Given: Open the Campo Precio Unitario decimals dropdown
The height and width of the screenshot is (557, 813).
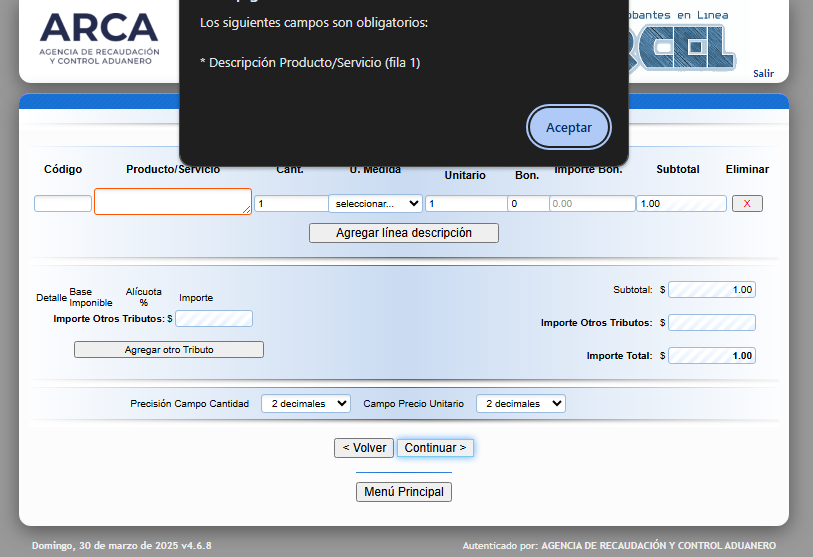Looking at the screenshot, I should 520,403.
